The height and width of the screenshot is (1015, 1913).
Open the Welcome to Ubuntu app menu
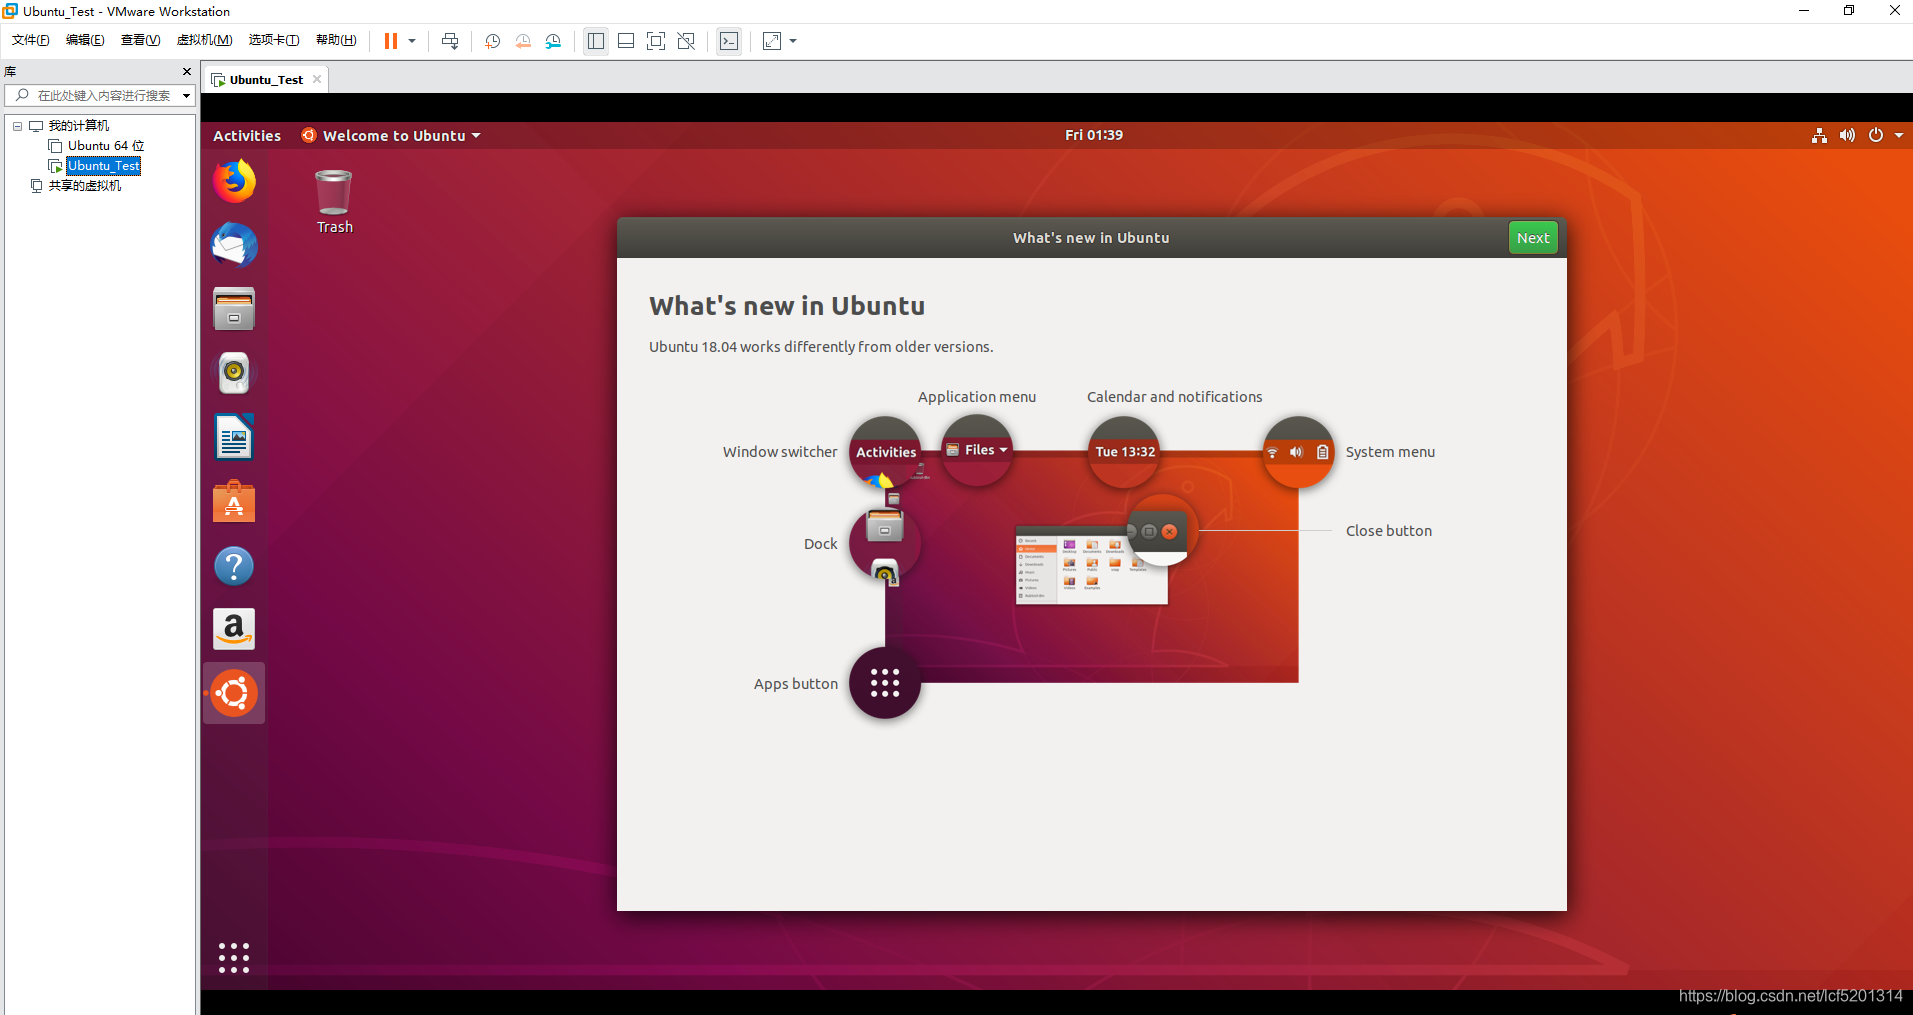(391, 136)
